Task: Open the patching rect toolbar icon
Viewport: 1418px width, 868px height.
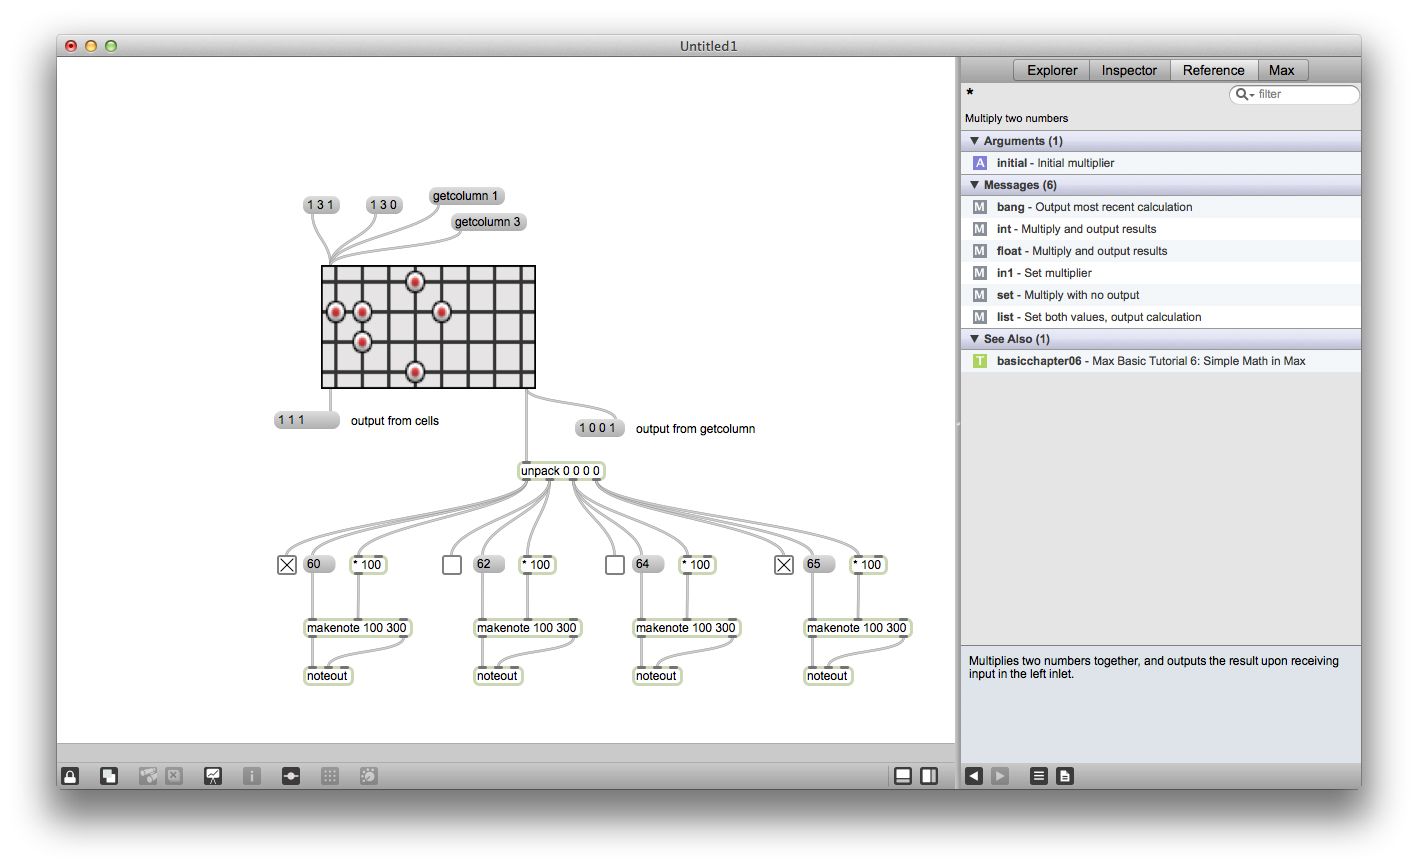Action: [x=290, y=775]
